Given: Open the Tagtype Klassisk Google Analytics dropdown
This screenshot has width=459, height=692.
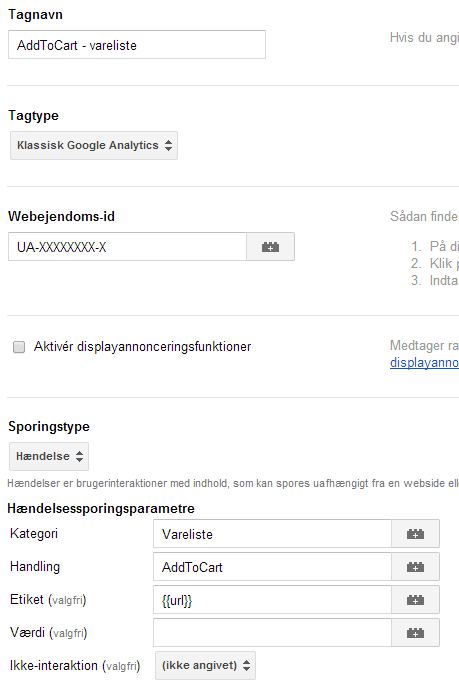Looking at the screenshot, I should point(94,145).
